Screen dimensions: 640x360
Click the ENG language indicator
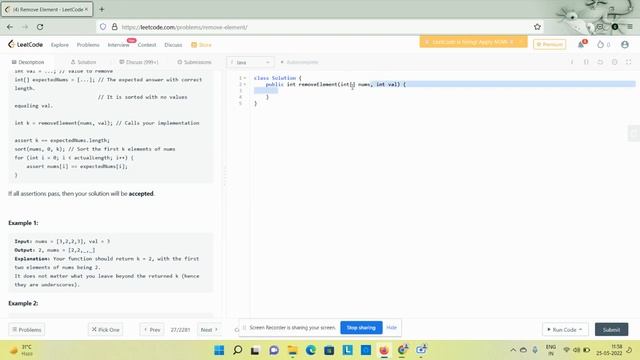coord(551,350)
